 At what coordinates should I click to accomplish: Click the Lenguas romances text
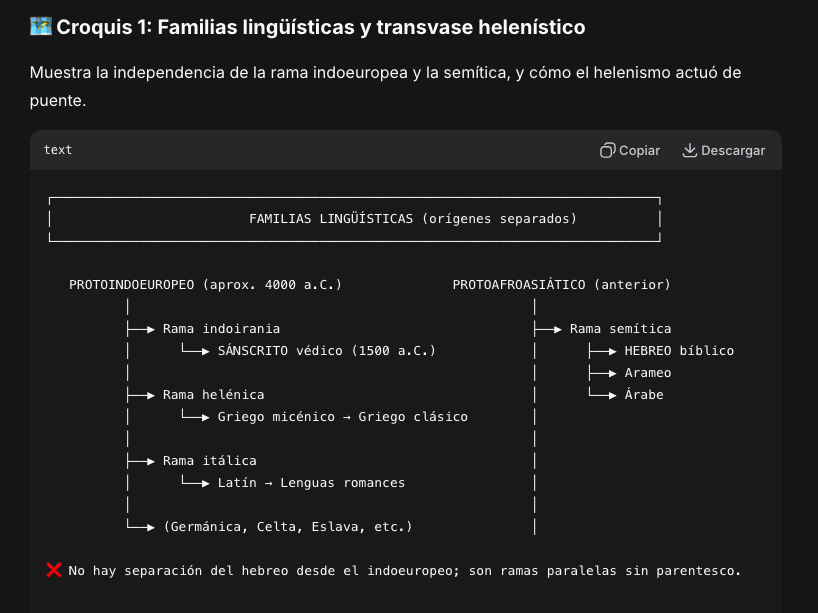pyautogui.click(x=342, y=483)
